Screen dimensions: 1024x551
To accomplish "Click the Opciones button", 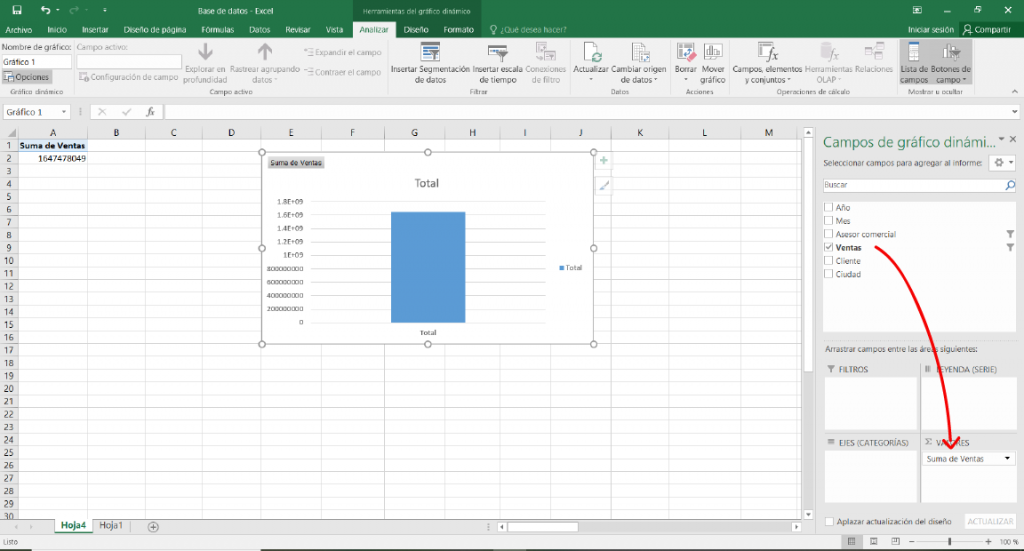I will 27,77.
